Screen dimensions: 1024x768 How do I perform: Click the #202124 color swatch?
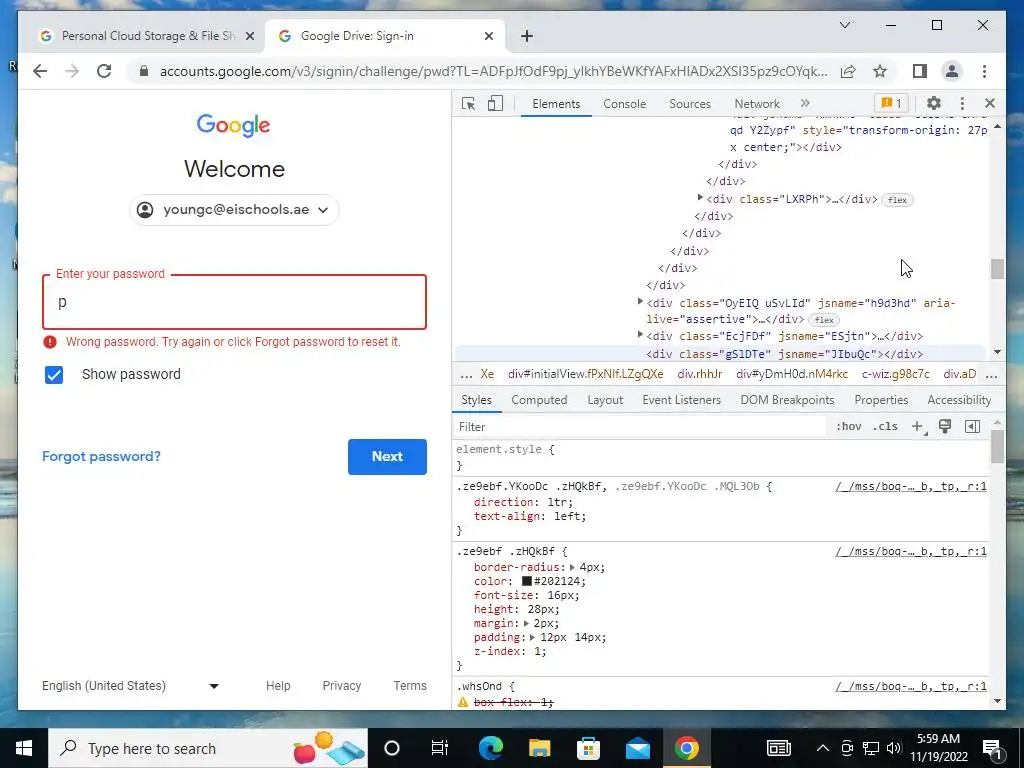pos(526,581)
